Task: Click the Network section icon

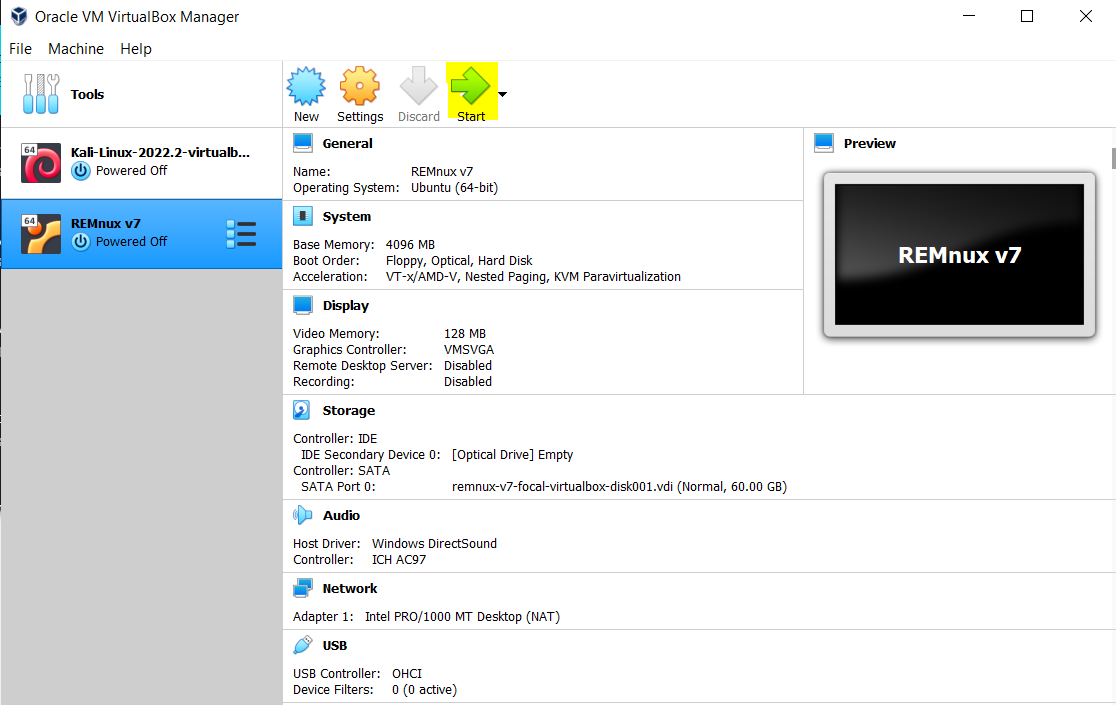Action: [302, 588]
